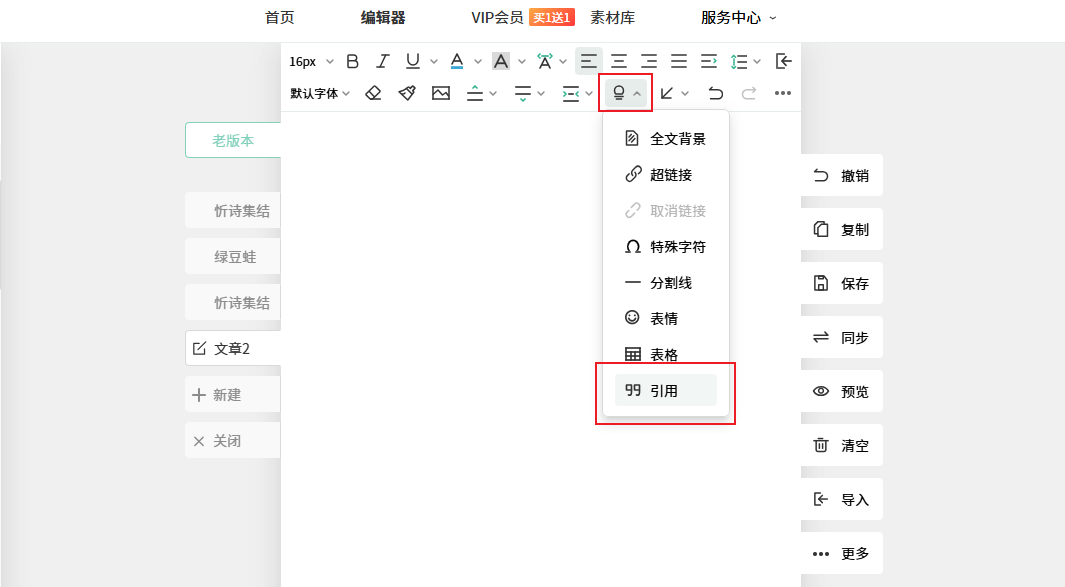The width and height of the screenshot is (1065, 587).
Task: Justify text on both sides
Action: pos(679,62)
